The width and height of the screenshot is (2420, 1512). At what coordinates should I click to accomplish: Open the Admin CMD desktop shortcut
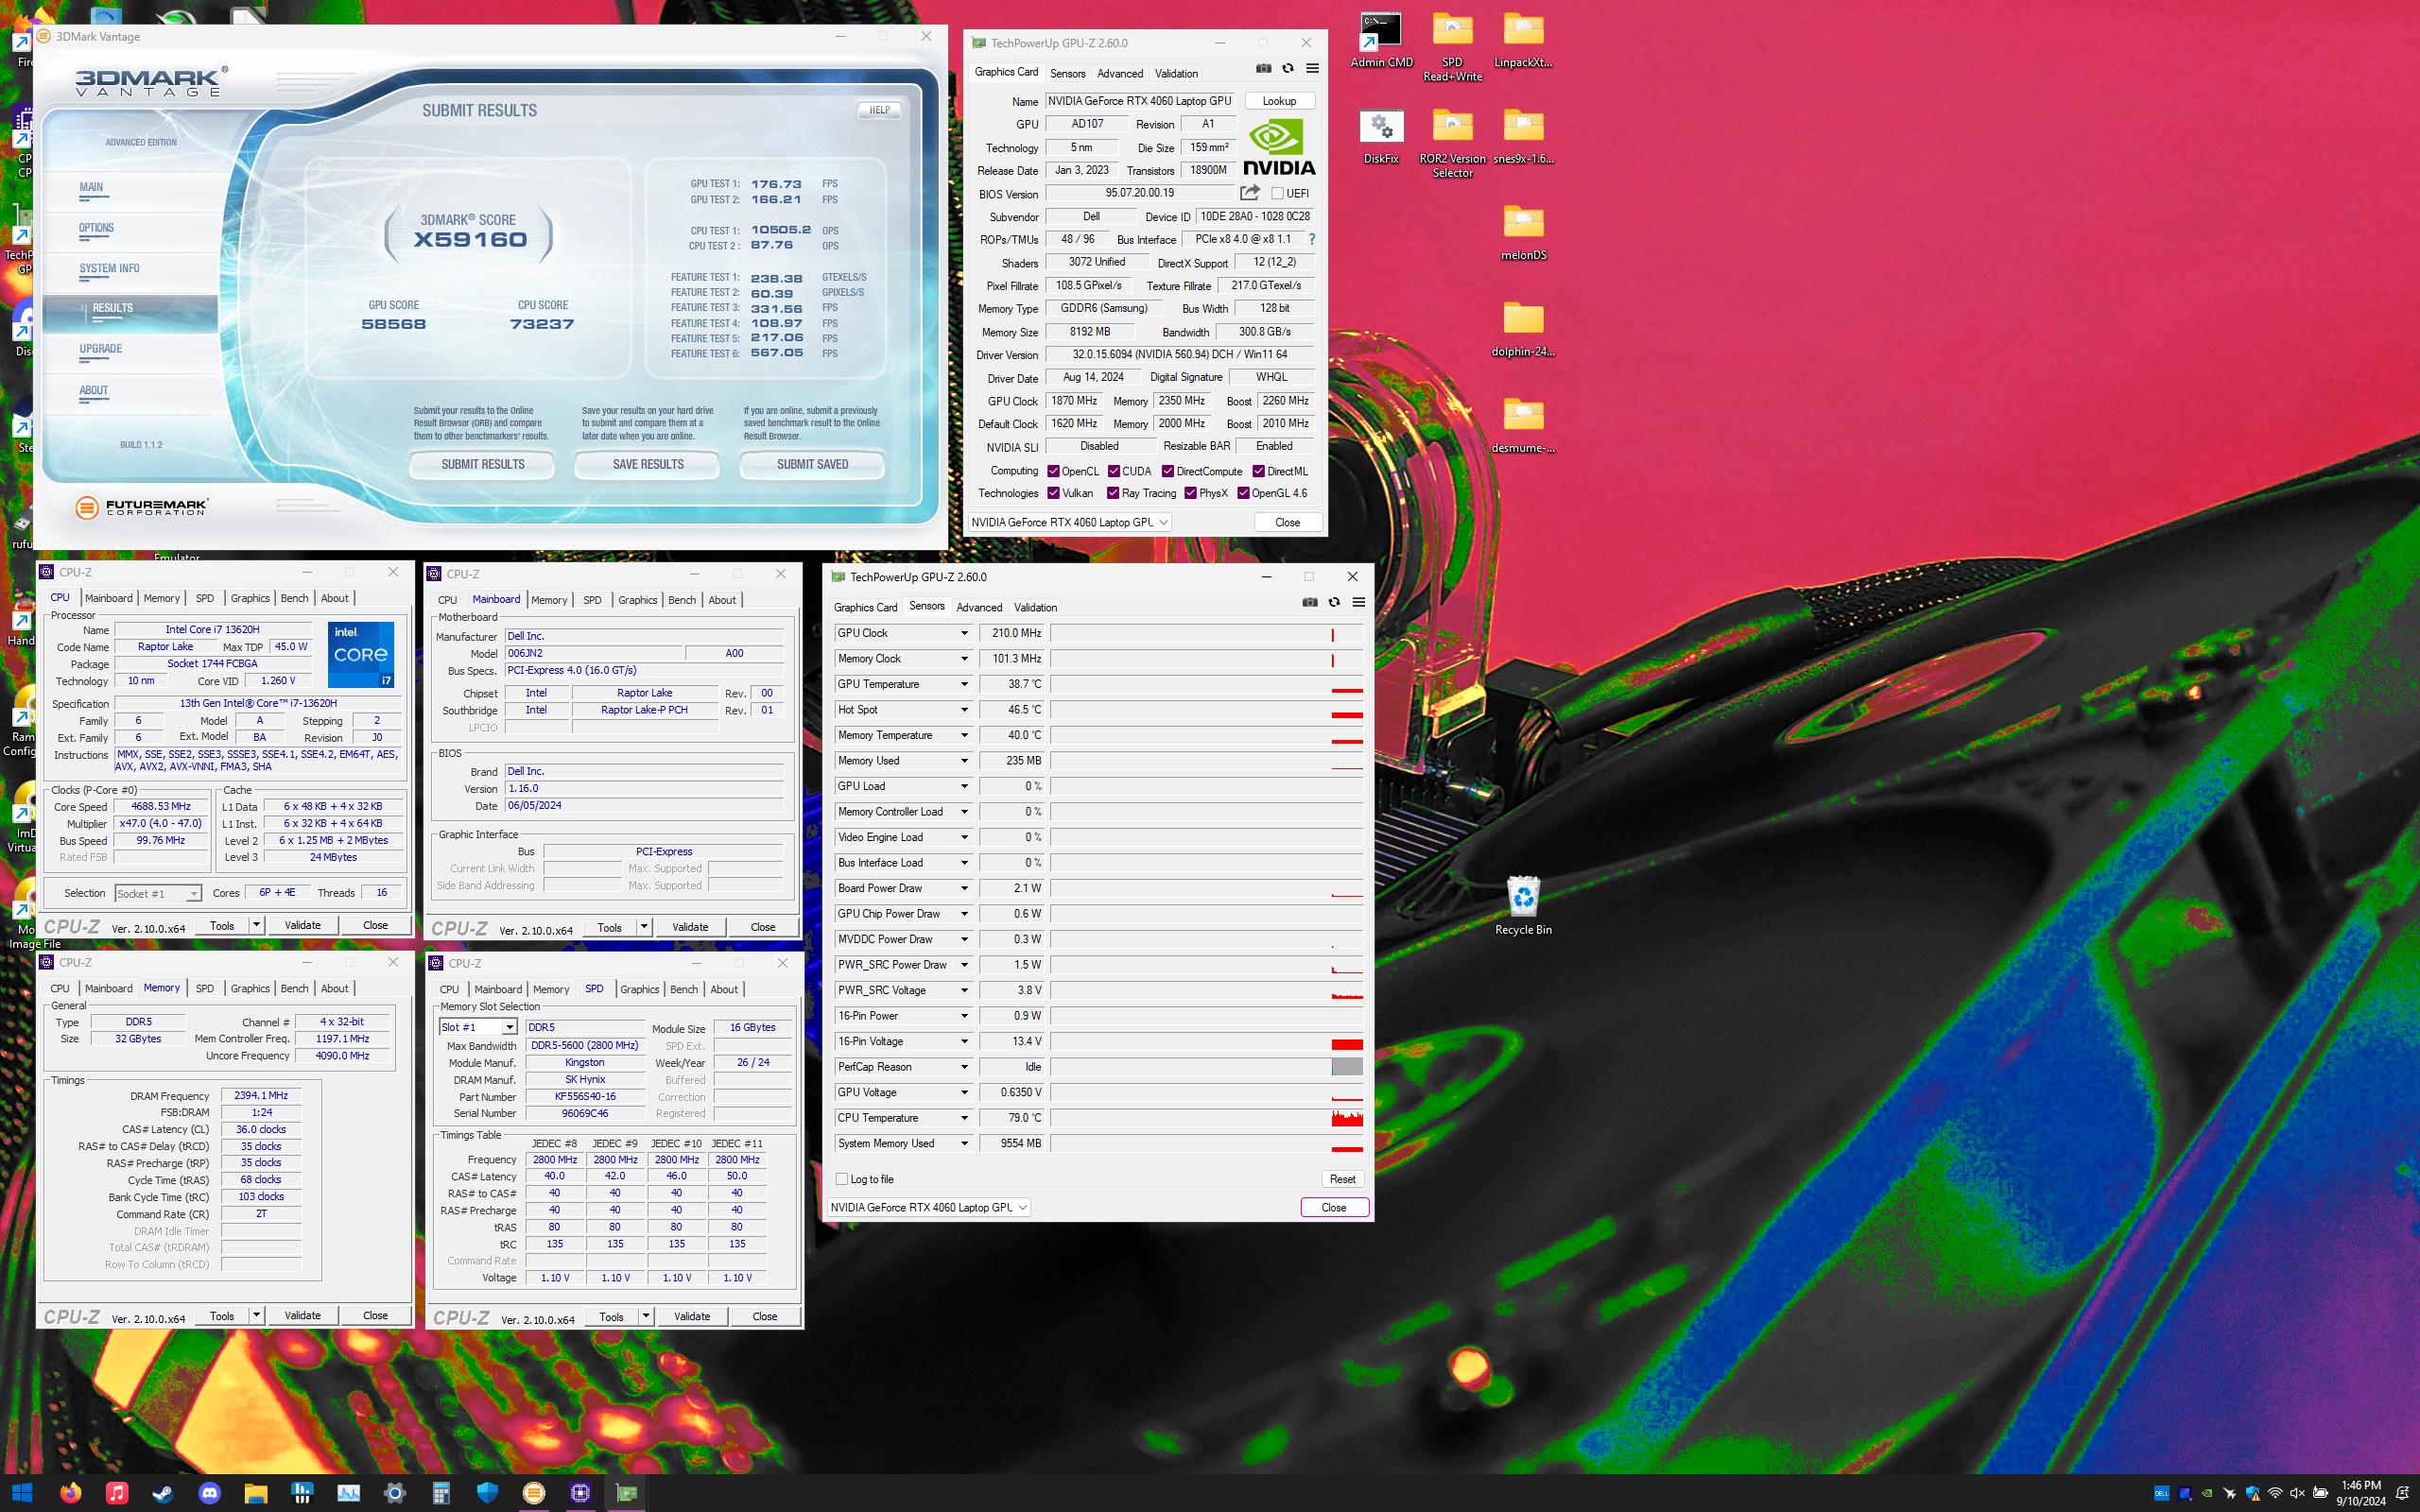1381,41
